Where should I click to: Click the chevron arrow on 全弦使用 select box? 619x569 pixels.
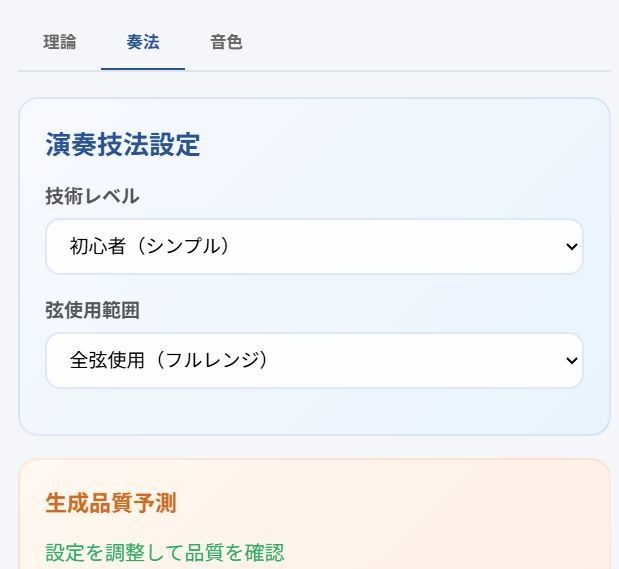click(572, 360)
